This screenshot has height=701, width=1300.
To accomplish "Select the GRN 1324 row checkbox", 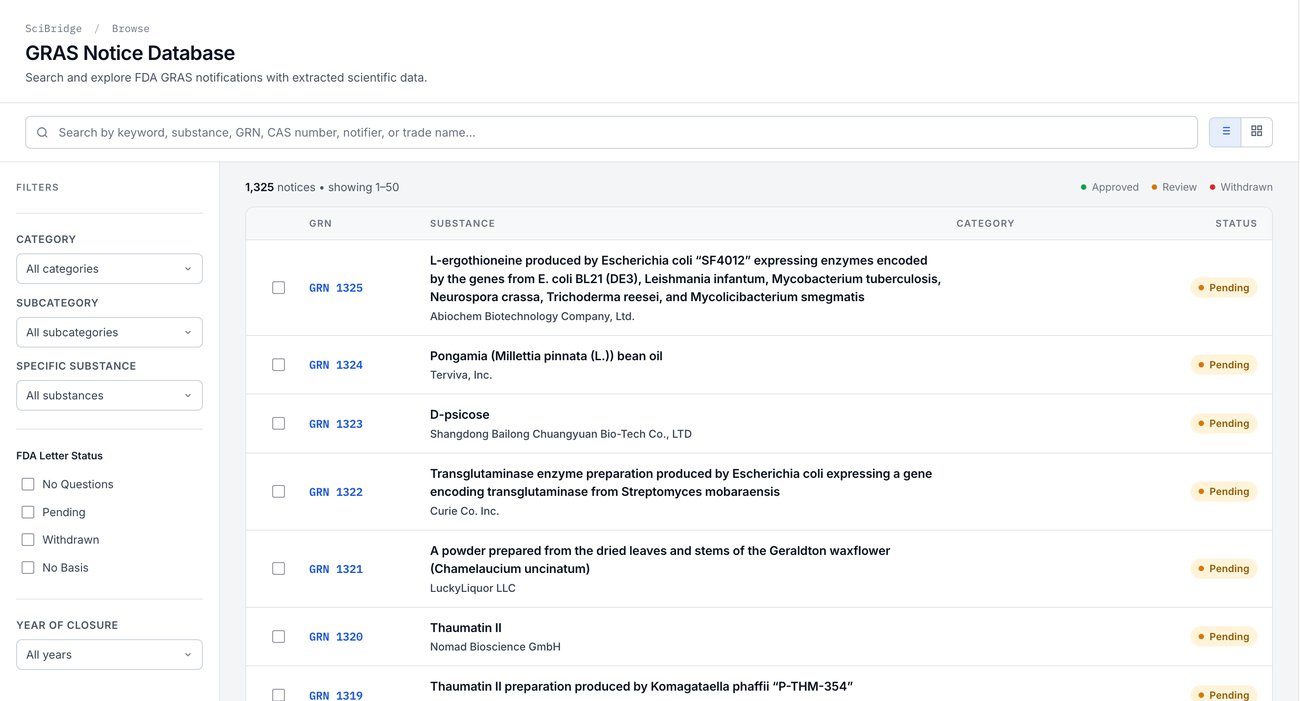I will (x=278, y=365).
